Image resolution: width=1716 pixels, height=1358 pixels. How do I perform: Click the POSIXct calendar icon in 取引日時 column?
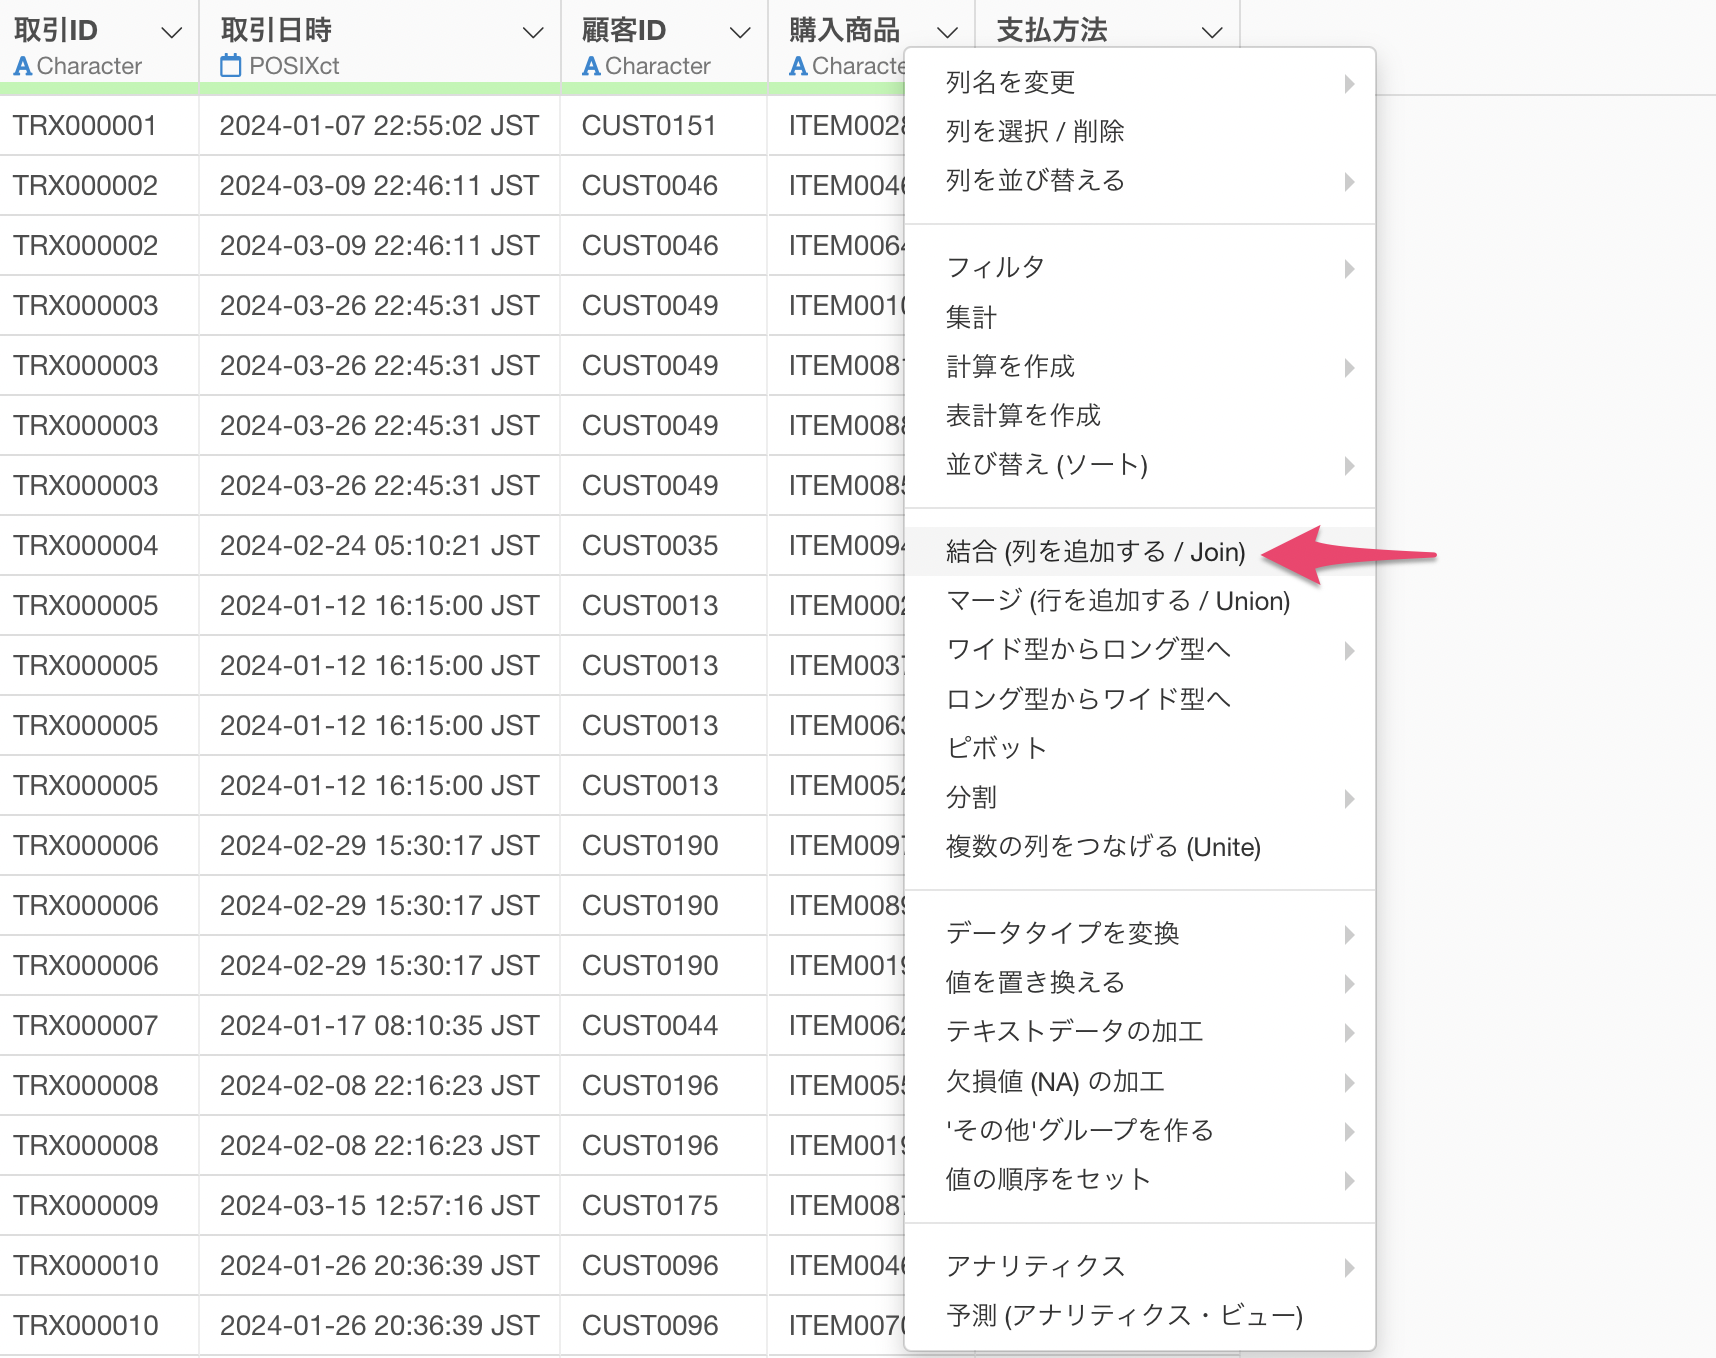pyautogui.click(x=231, y=66)
